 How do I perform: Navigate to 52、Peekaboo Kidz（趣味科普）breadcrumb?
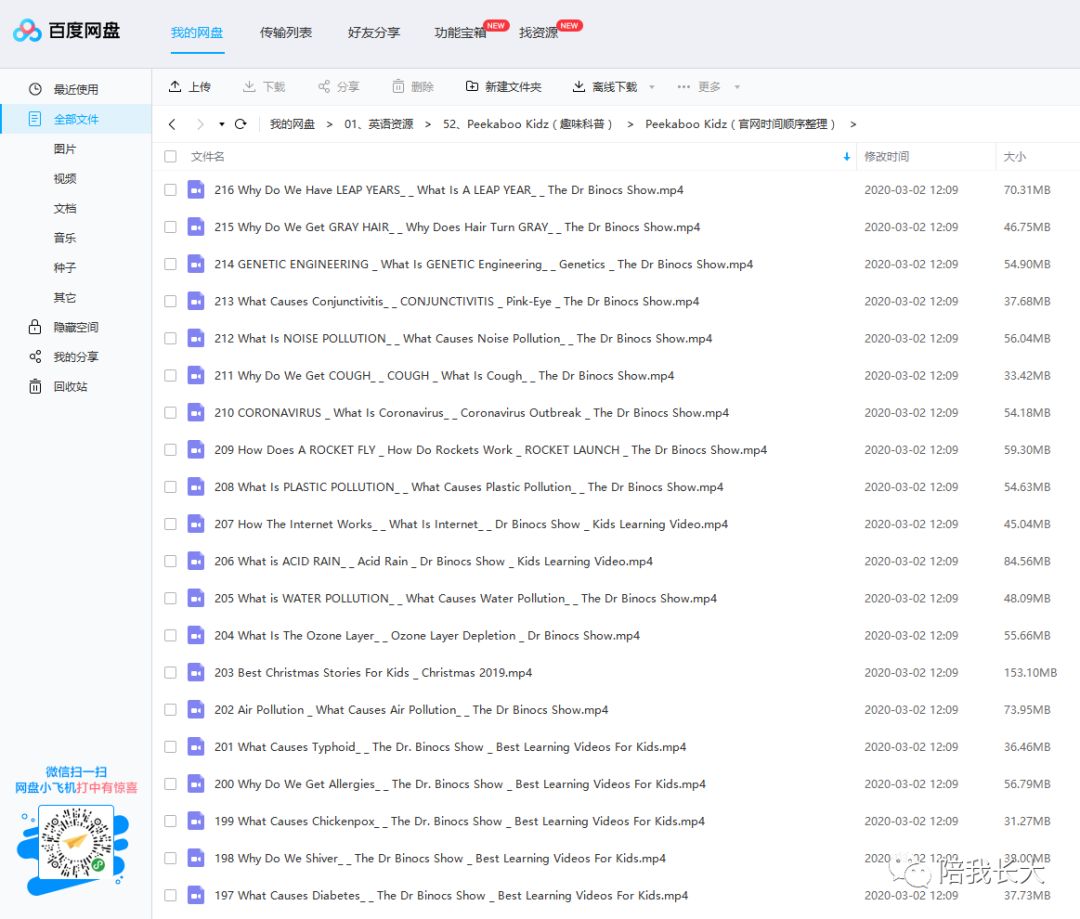pos(528,124)
